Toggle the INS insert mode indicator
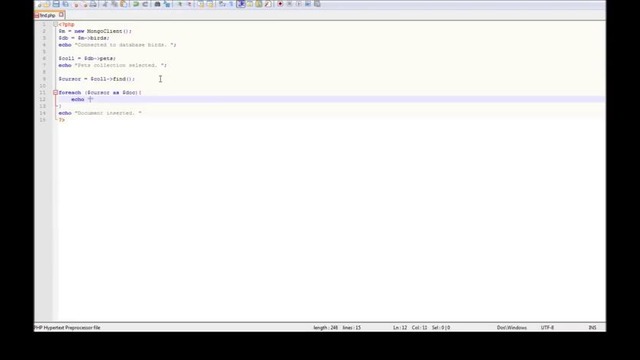This screenshot has height=360, width=640. [592, 327]
